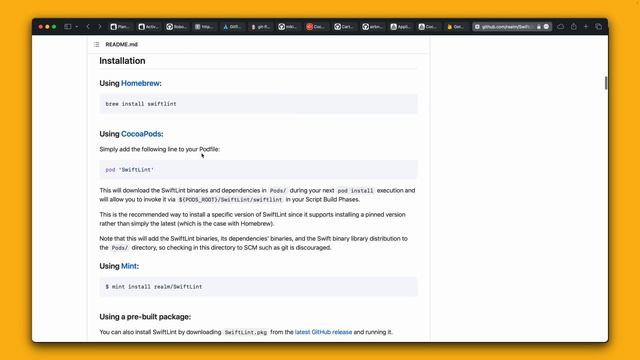Switch to the 'mikl...' GitHub tab
The width and height of the screenshot is (640, 360).
pyautogui.click(x=288, y=27)
